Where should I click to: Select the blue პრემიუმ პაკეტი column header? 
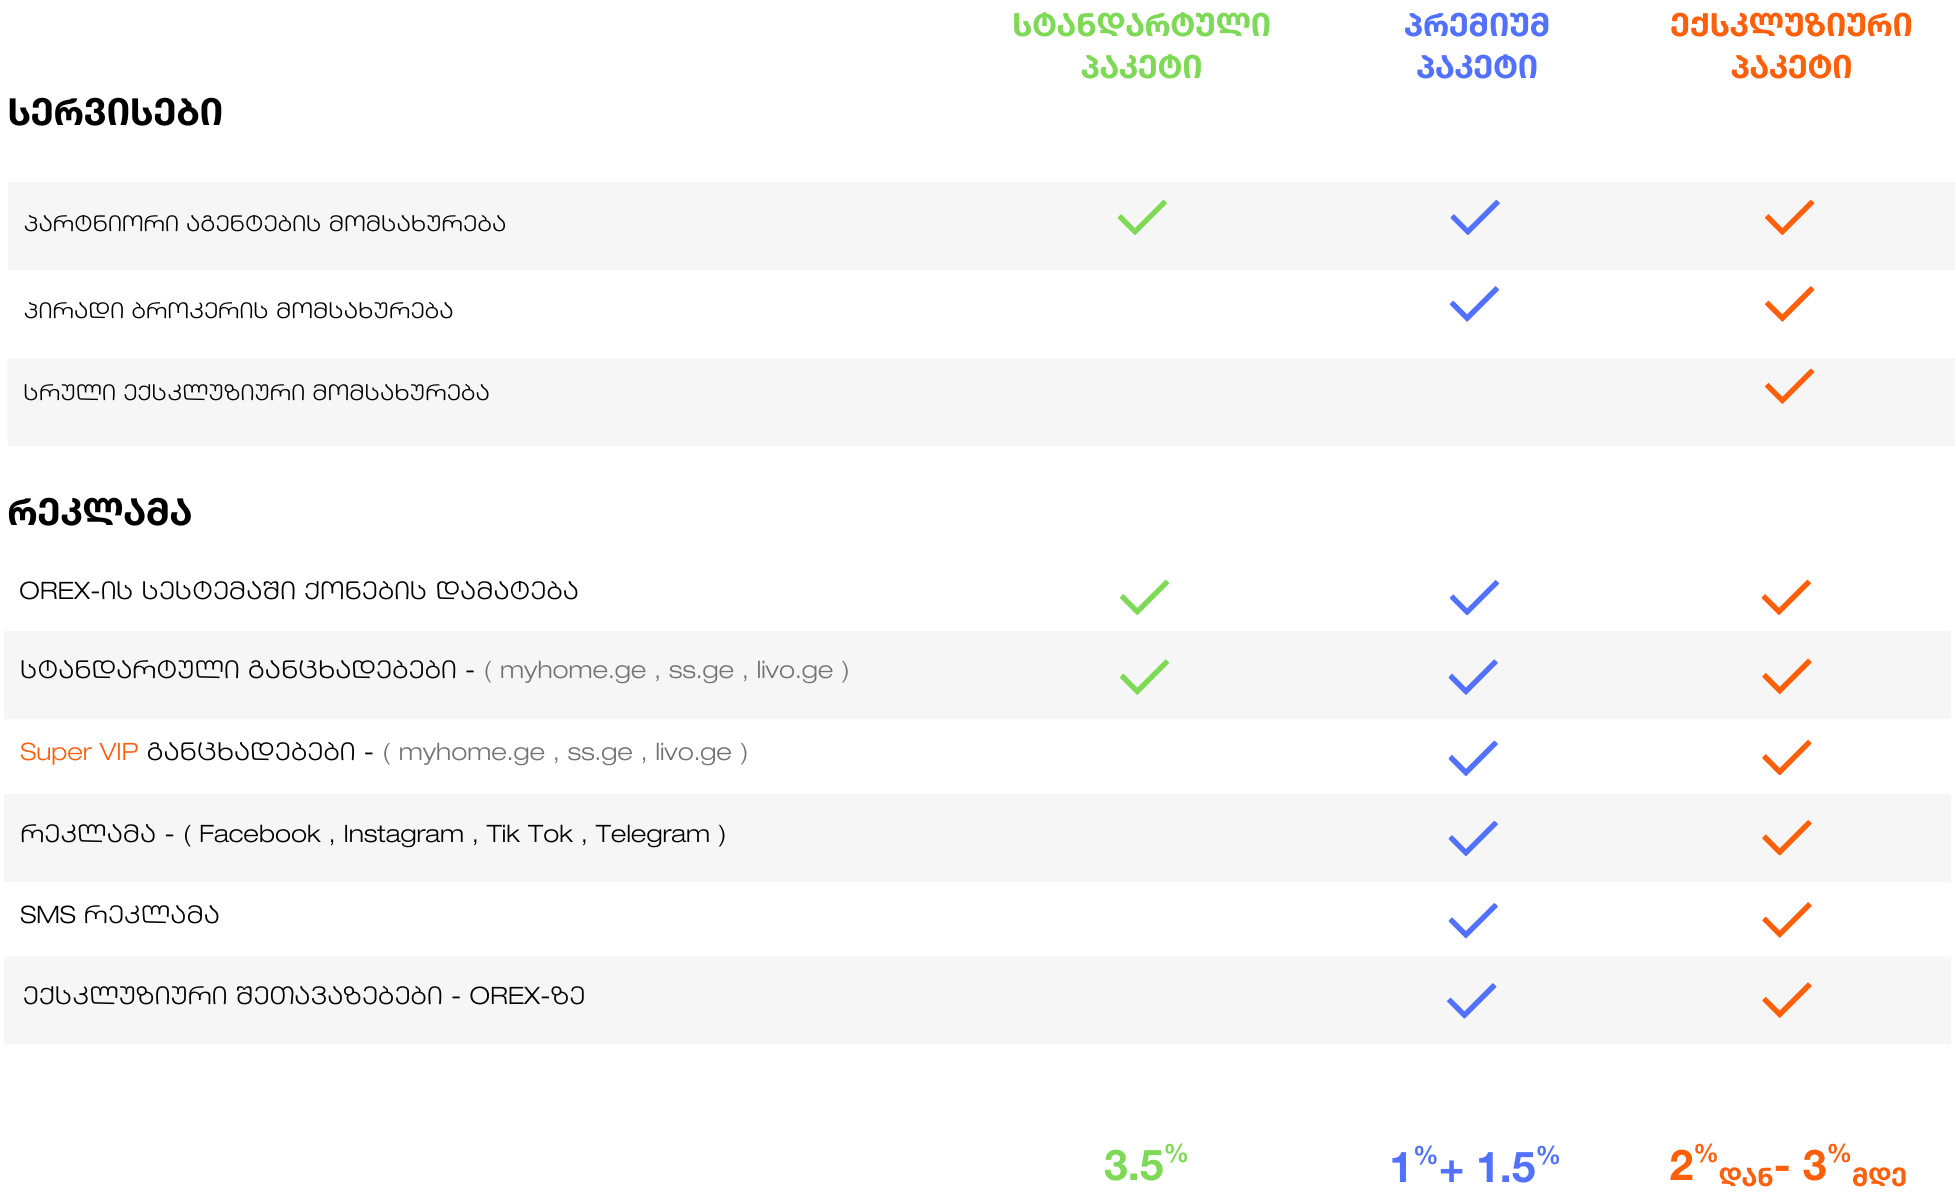(x=1476, y=46)
